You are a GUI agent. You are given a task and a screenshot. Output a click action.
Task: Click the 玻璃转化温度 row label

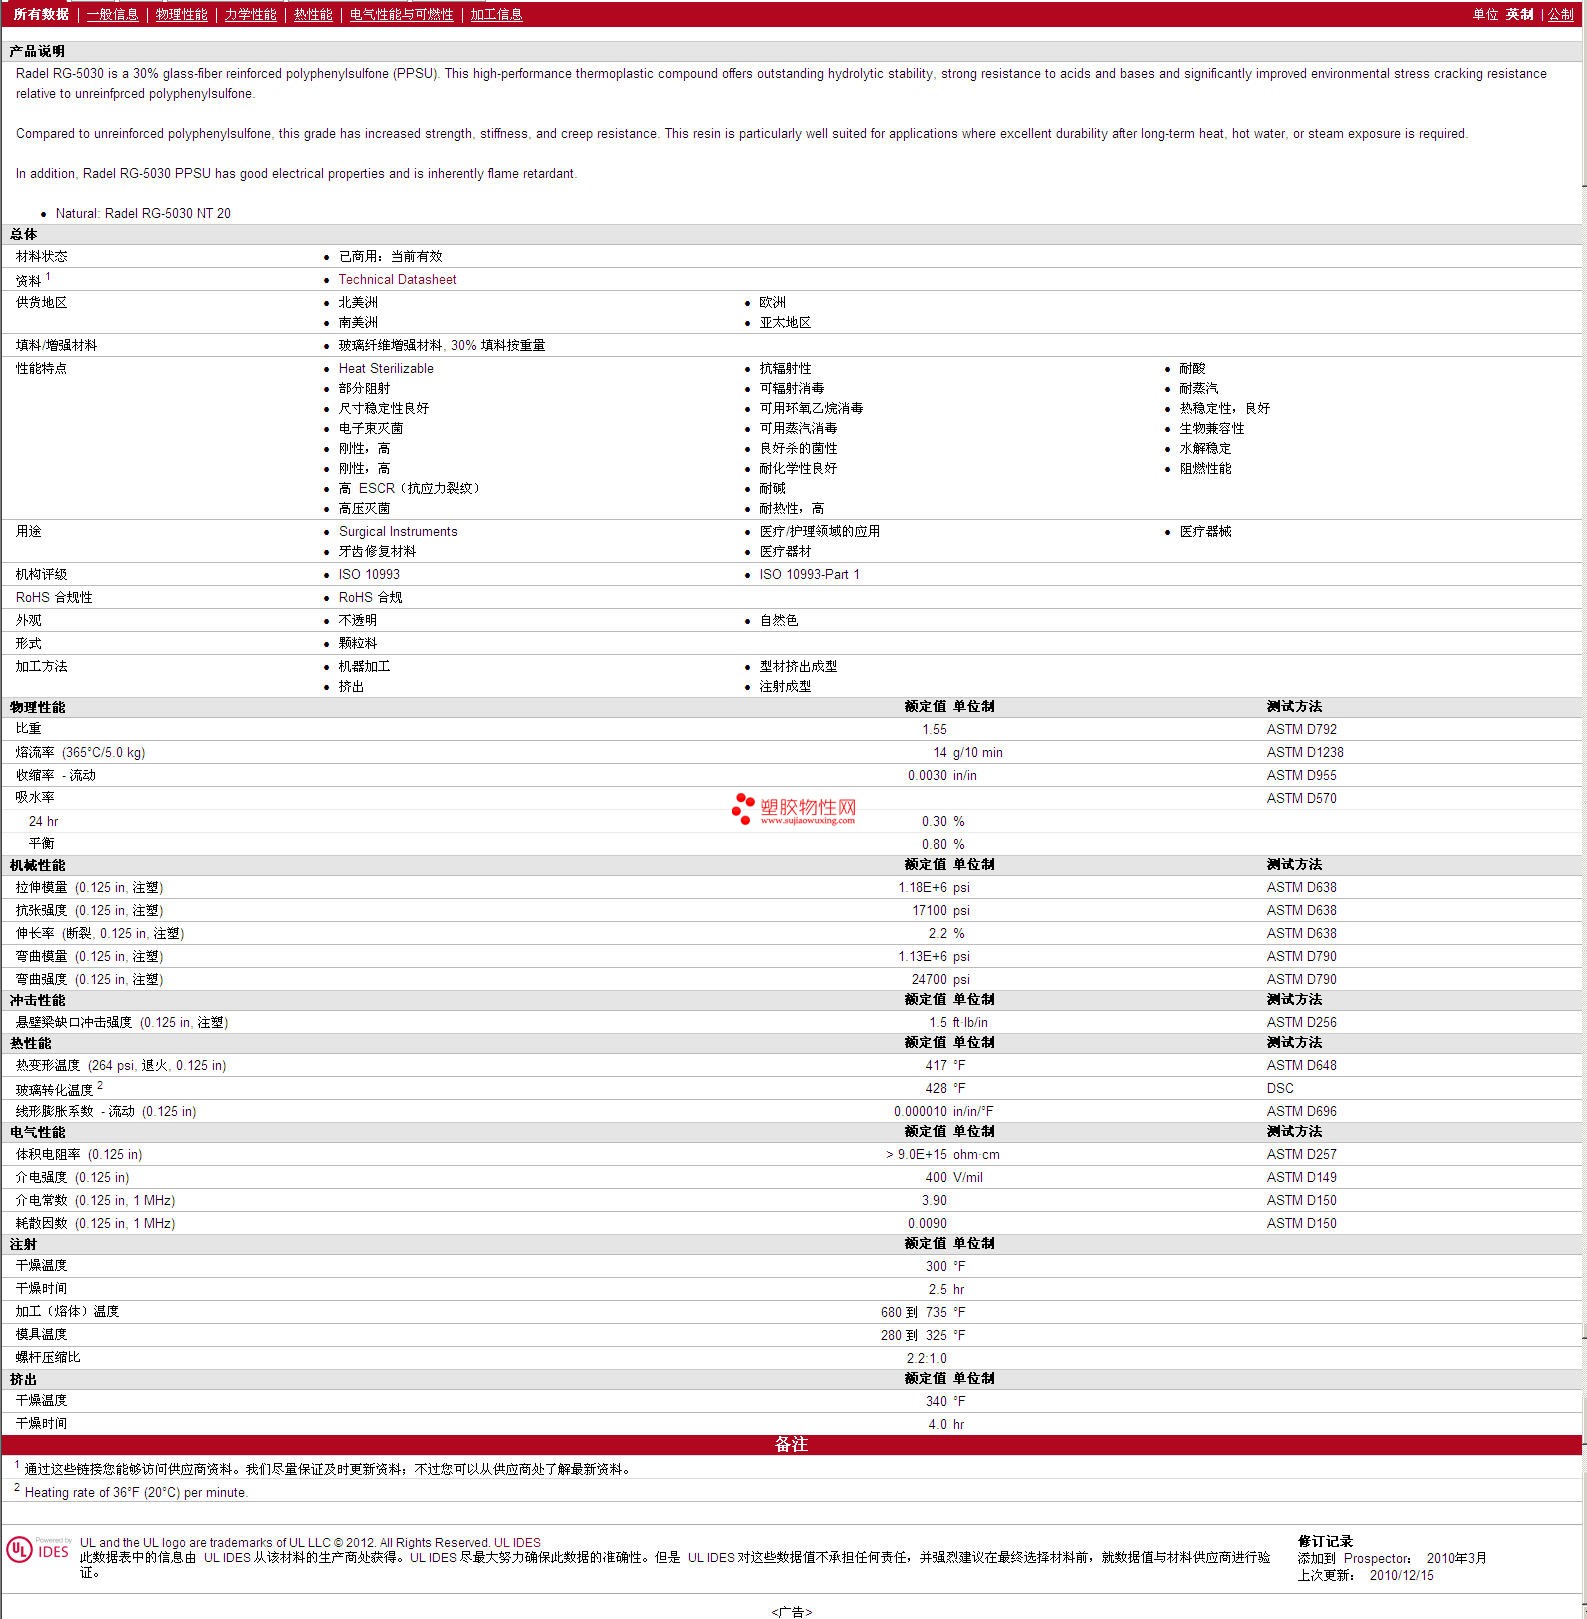[59, 1088]
